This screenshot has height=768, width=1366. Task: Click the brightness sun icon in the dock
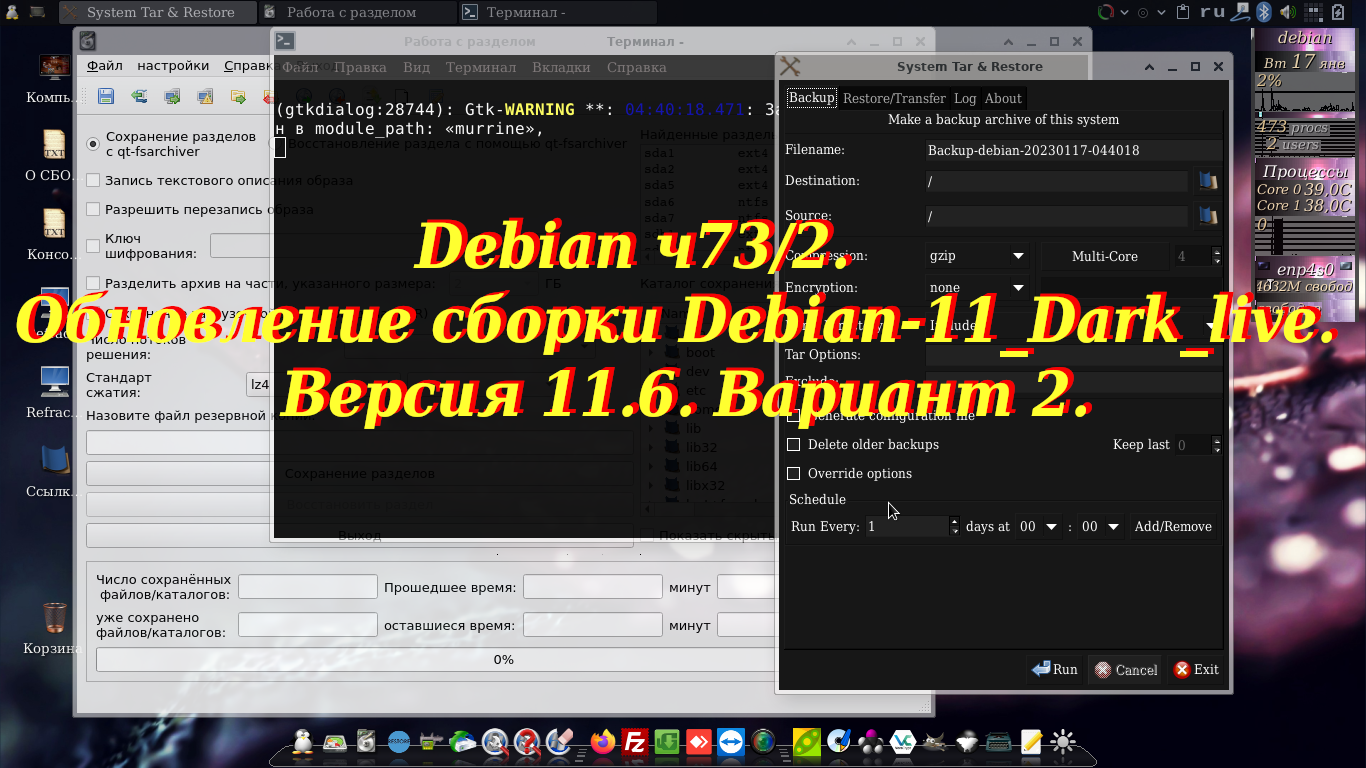[1063, 741]
